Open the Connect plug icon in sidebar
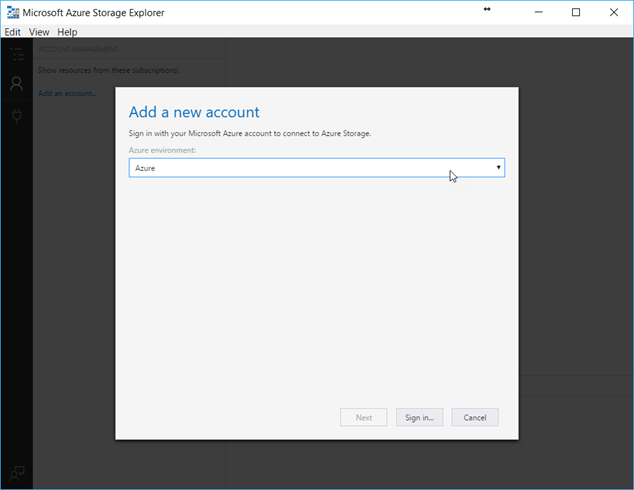This screenshot has width=634, height=490. pyautogui.click(x=17, y=116)
